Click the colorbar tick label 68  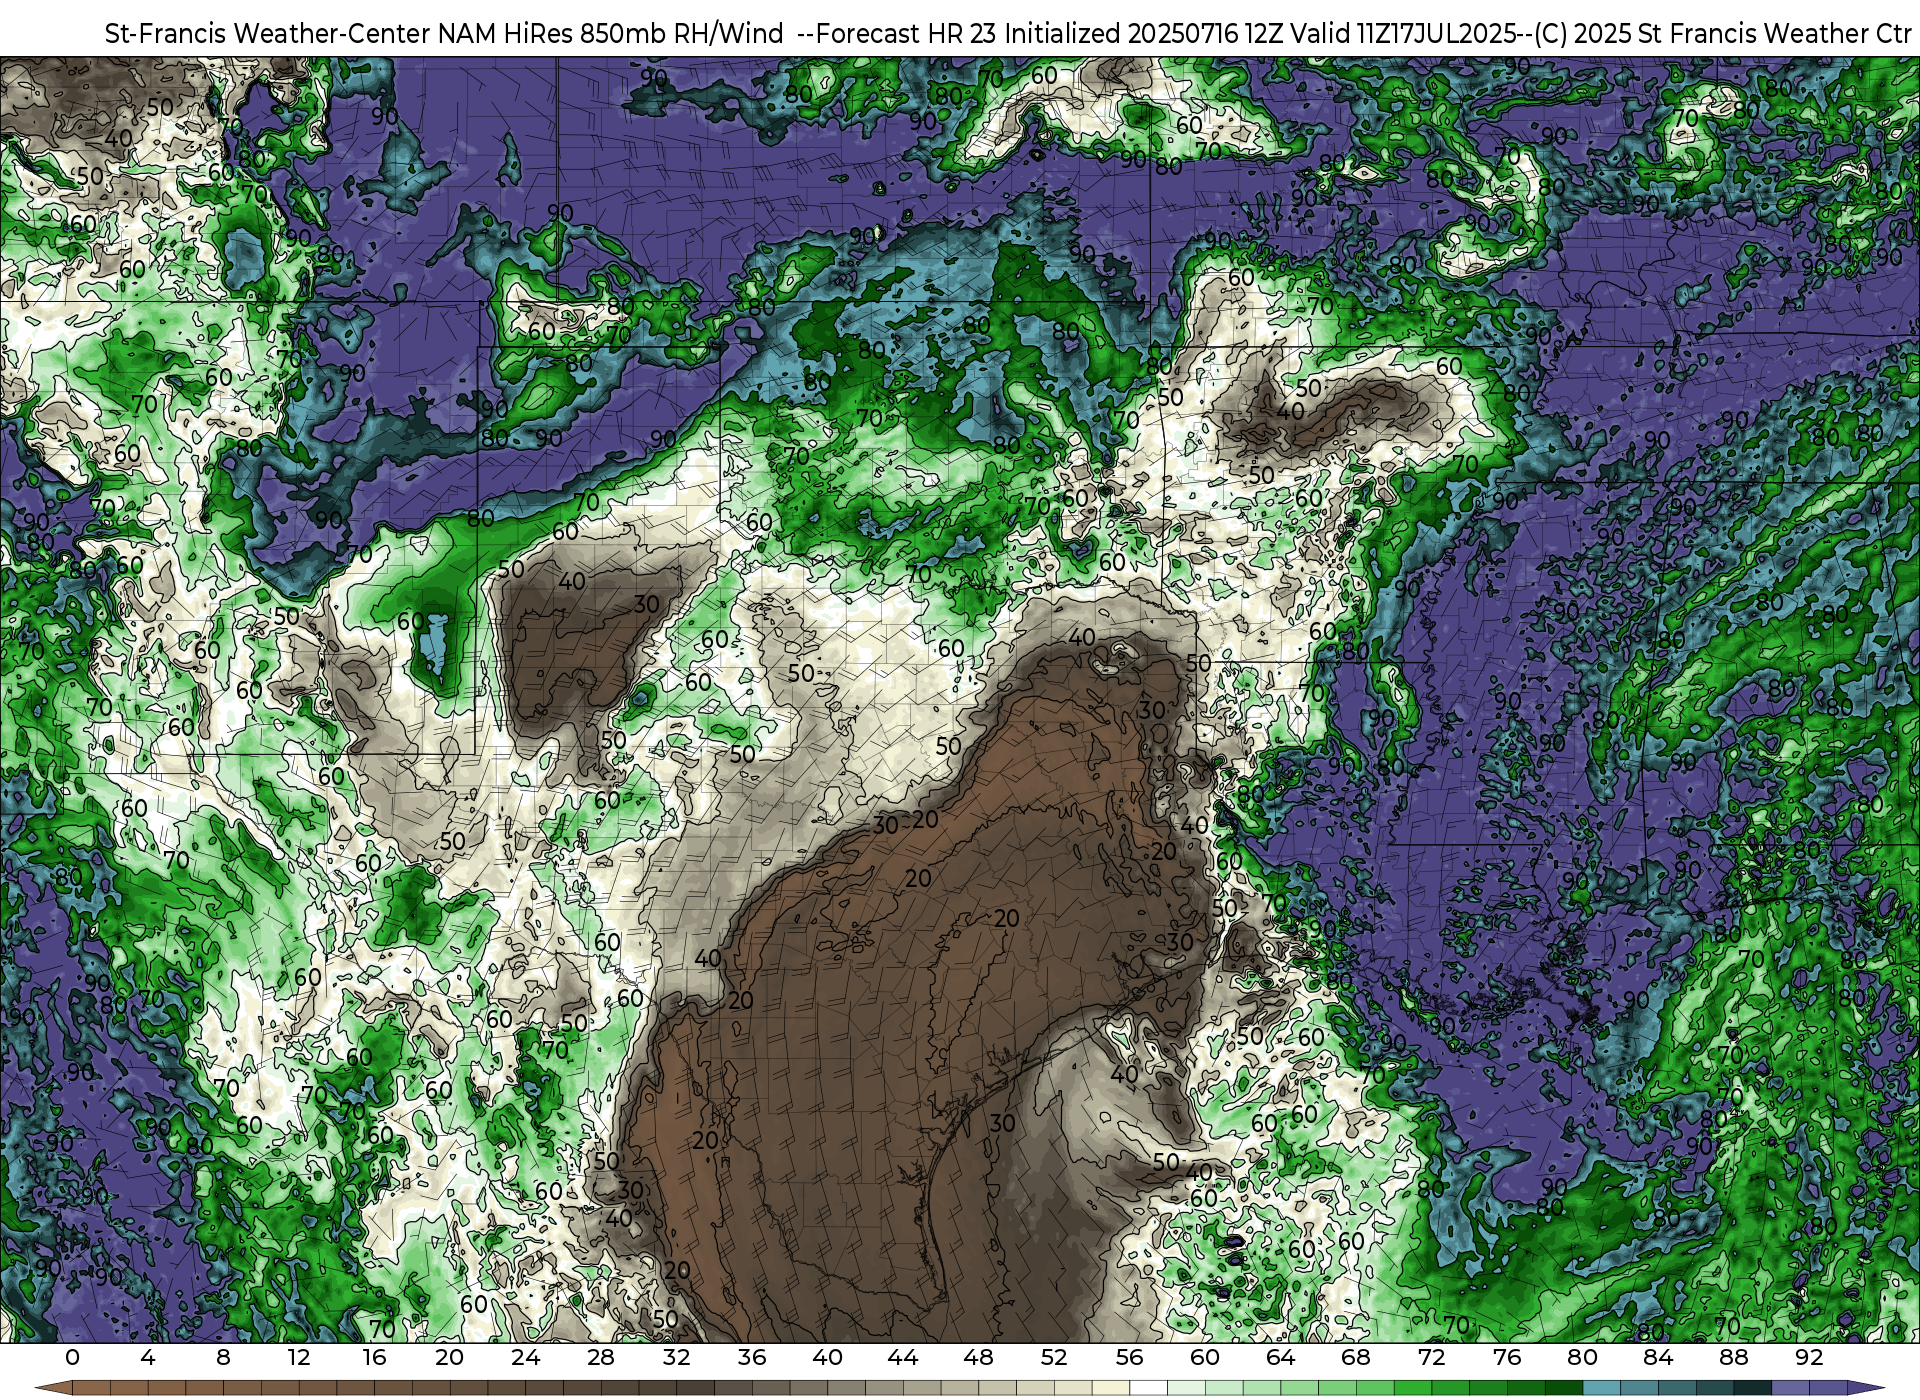click(1356, 1357)
